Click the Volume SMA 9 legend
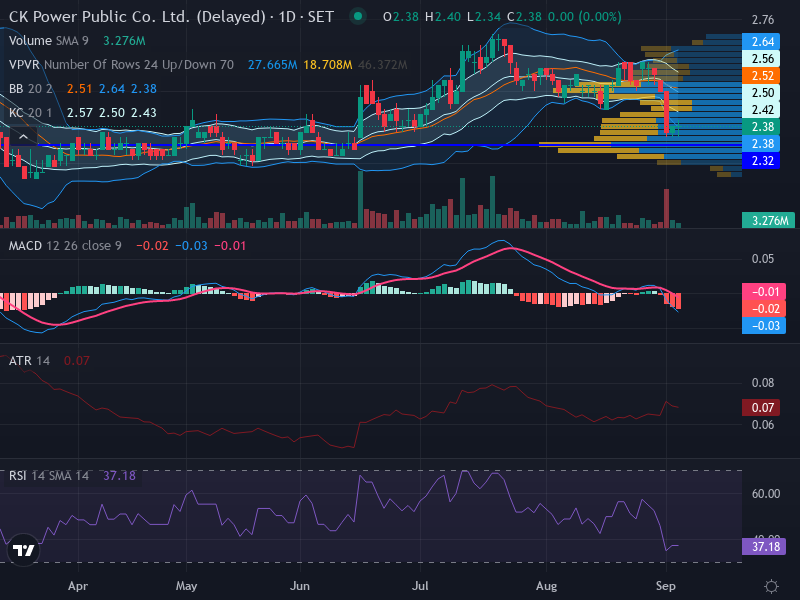 coord(48,41)
